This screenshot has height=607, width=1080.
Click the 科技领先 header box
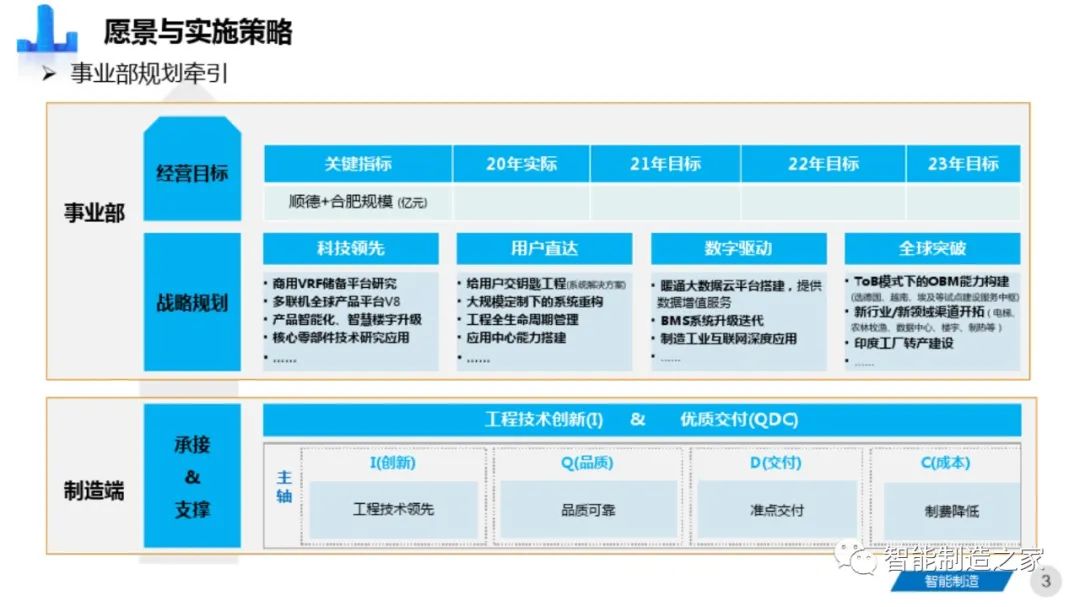351,249
